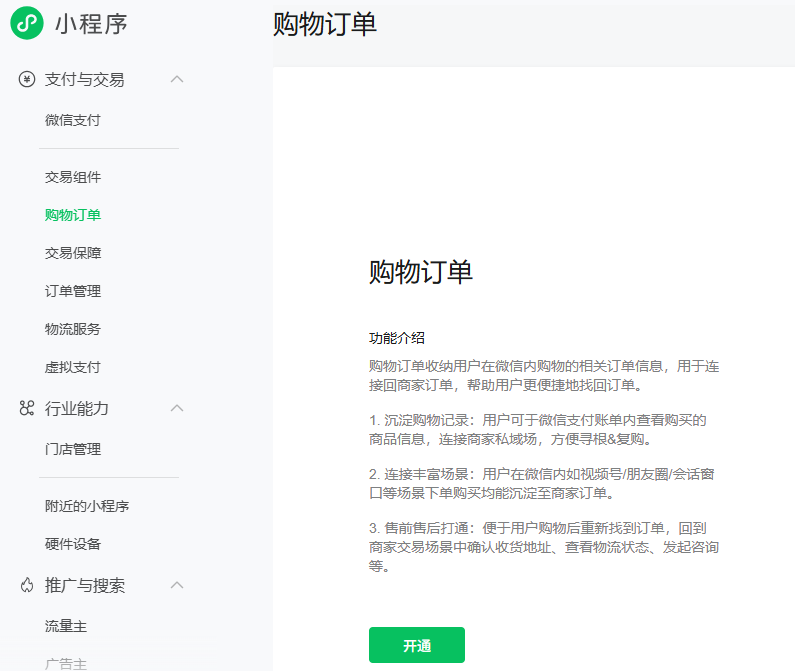This screenshot has height=671, width=795.
Task: Click the 行业能力 section icon
Action: 27,408
